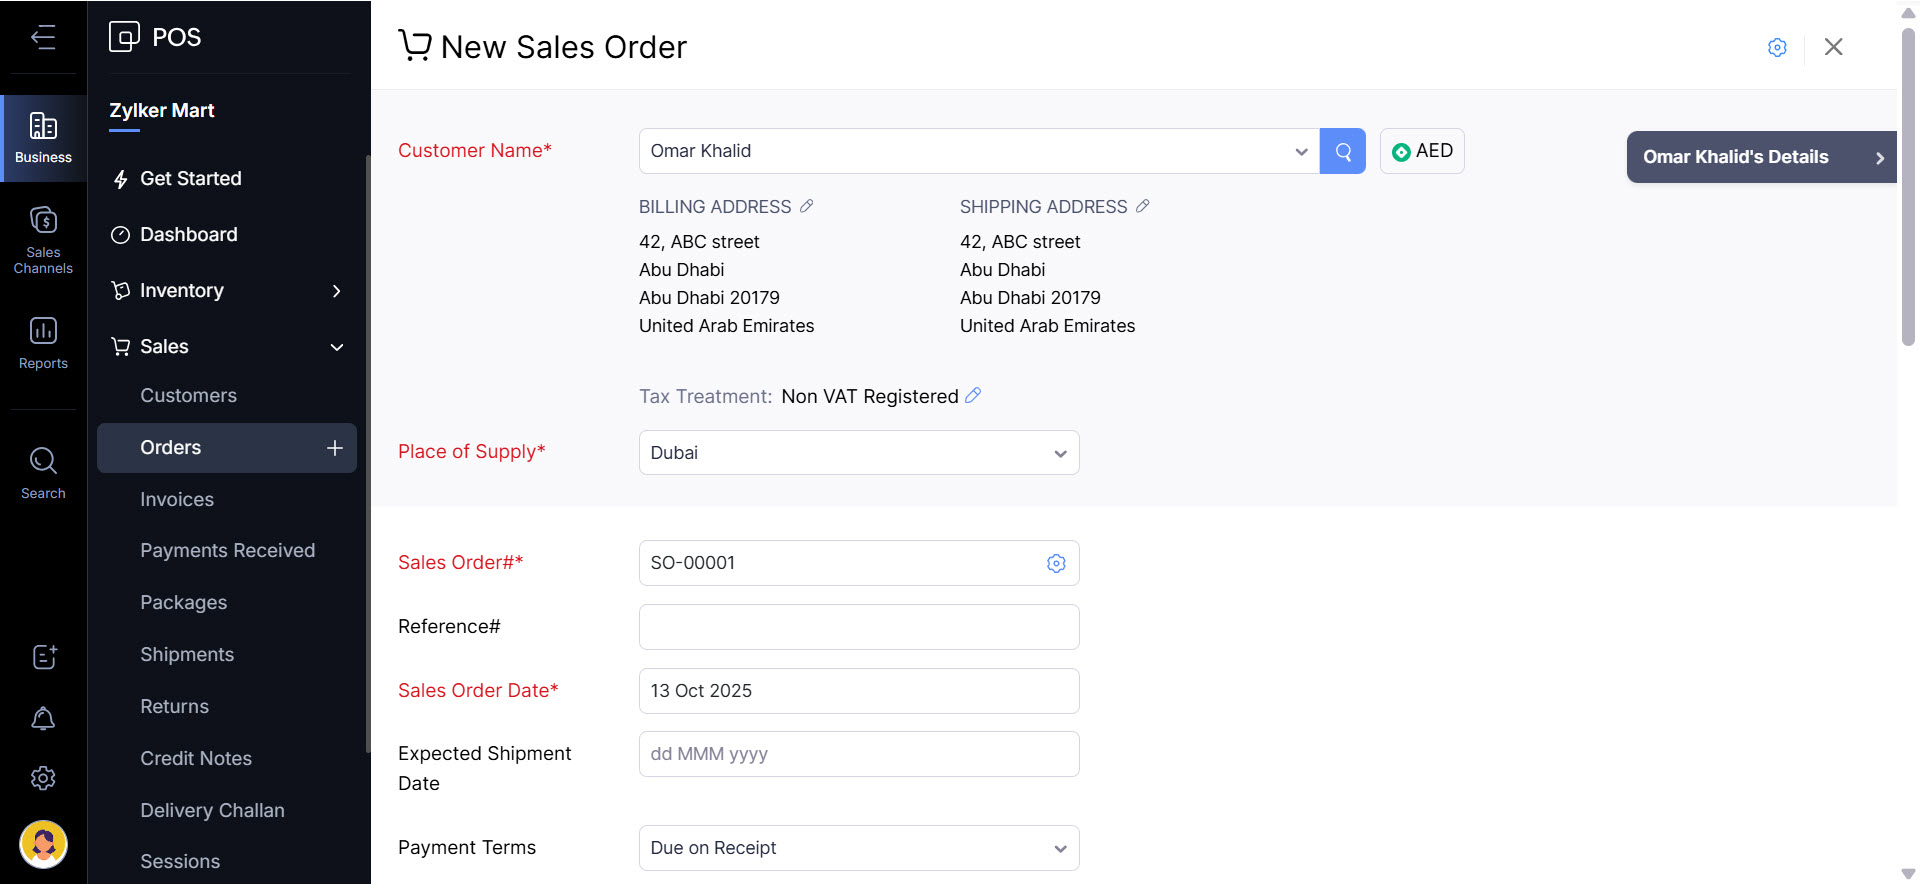The width and height of the screenshot is (1920, 884).
Task: Collapse the Sales menu section
Action: coord(336,347)
